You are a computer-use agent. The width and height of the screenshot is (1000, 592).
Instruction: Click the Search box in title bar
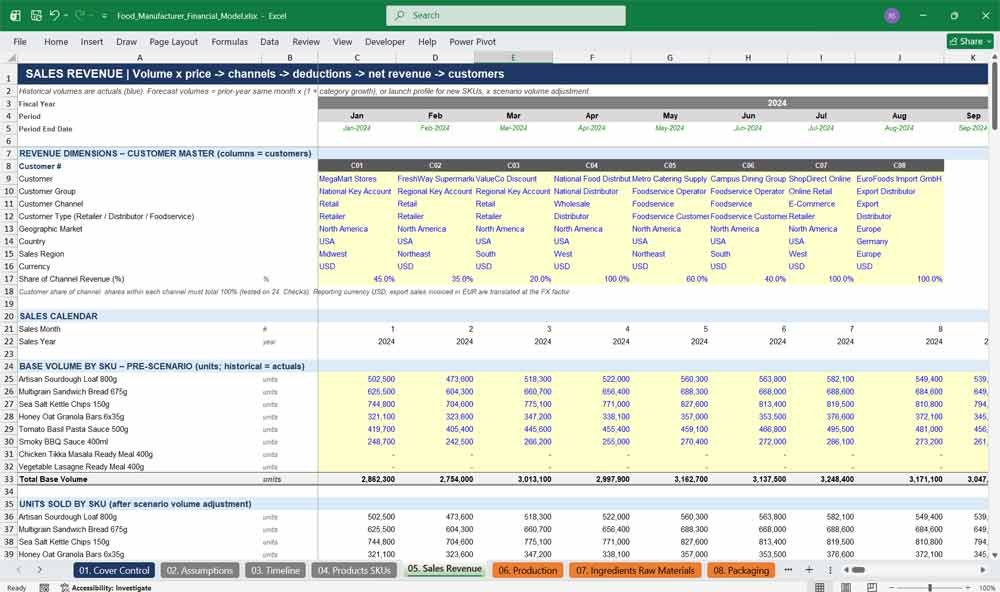[x=505, y=15]
